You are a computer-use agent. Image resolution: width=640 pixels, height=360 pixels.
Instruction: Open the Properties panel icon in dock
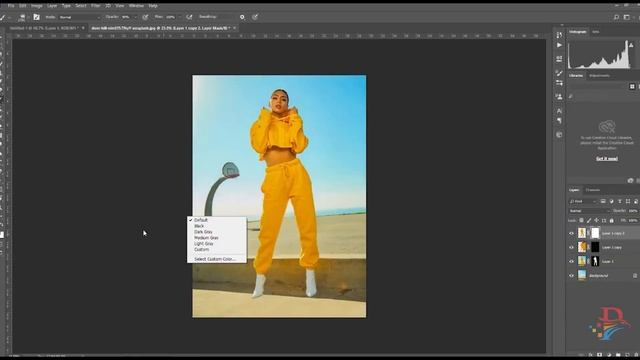click(559, 59)
